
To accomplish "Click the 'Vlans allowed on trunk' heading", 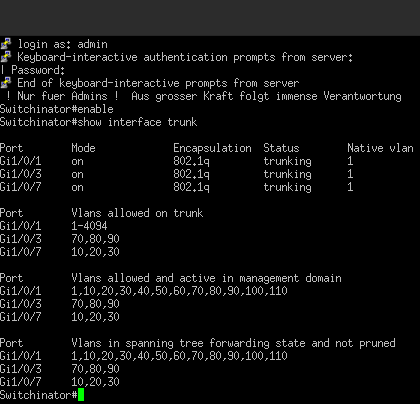I will tap(137, 213).
